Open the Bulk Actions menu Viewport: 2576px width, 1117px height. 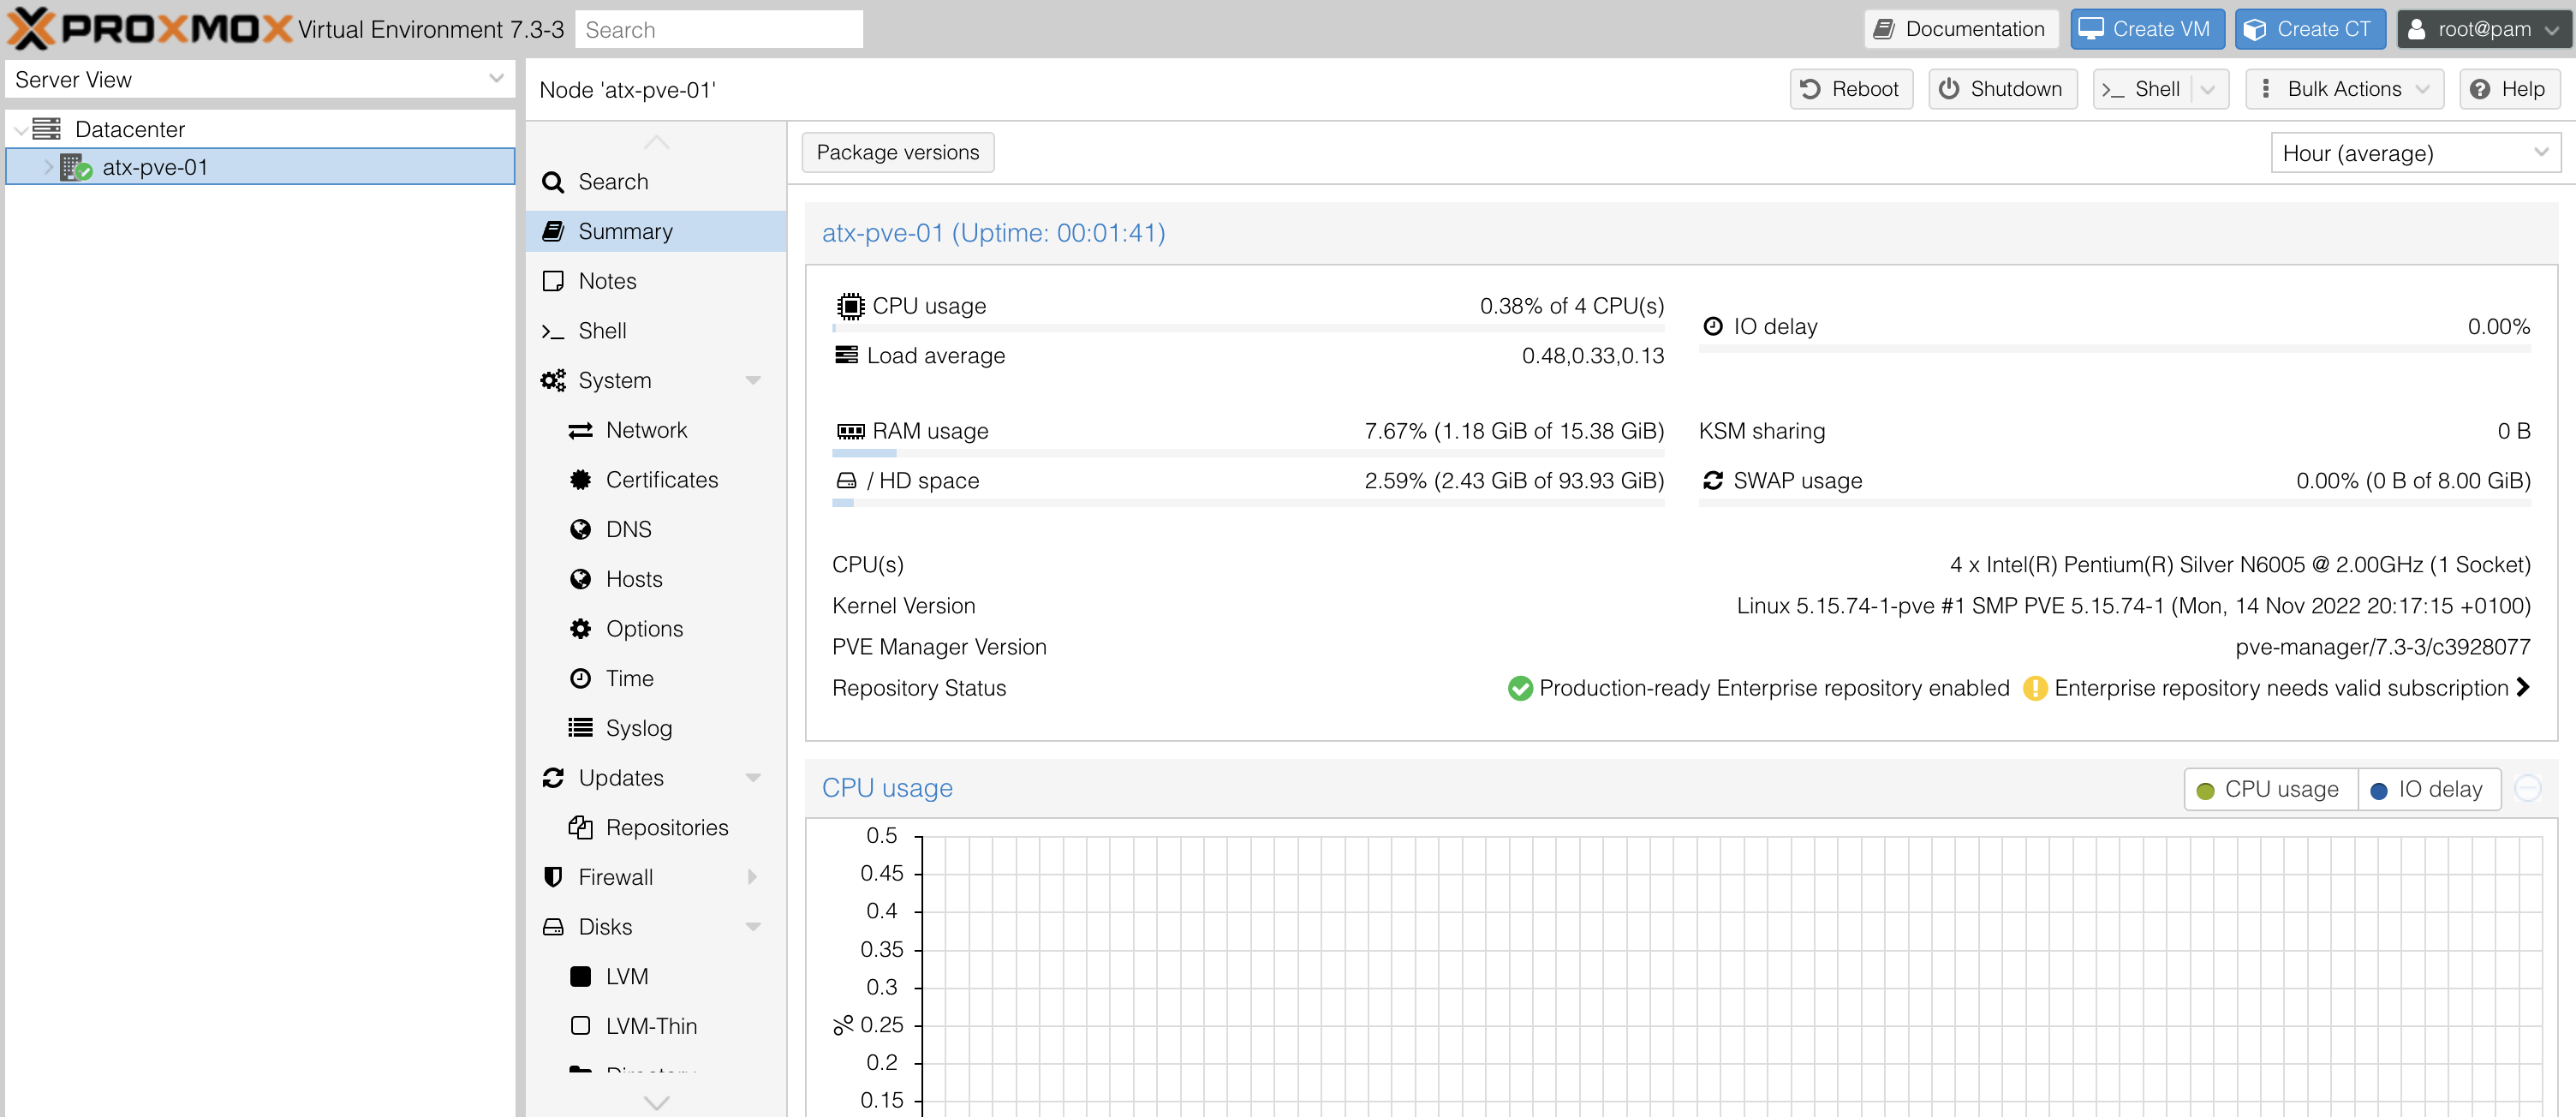[x=2343, y=89]
